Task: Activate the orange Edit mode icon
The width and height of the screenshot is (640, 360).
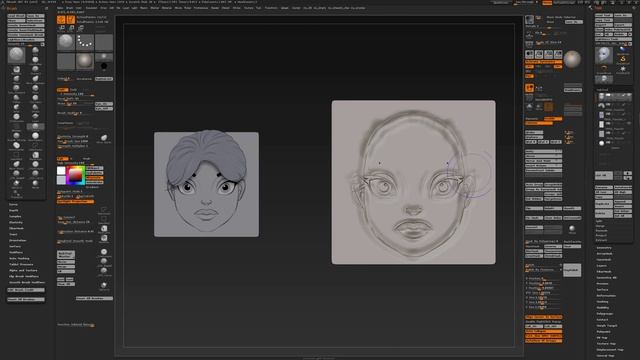Action: click(x=61, y=19)
